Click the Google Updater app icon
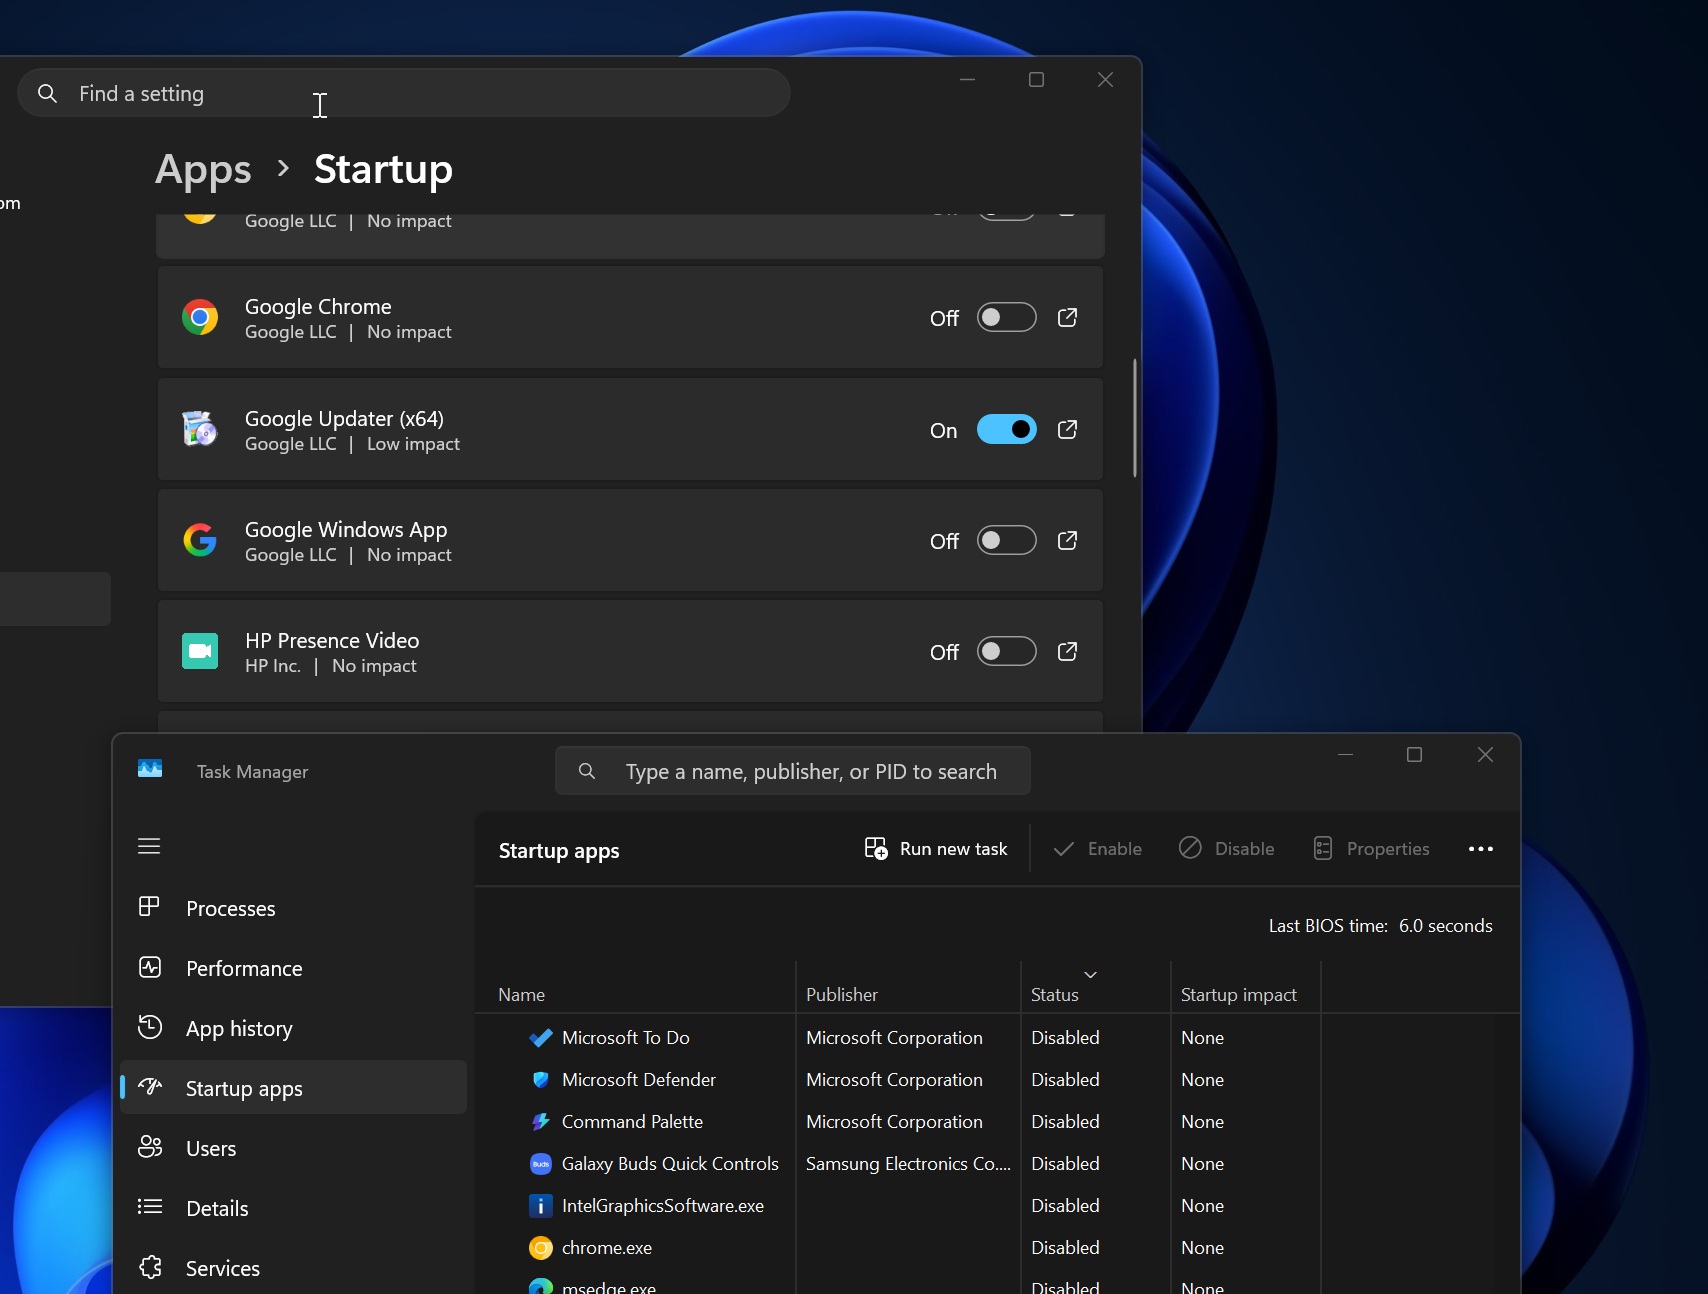 pyautogui.click(x=200, y=429)
